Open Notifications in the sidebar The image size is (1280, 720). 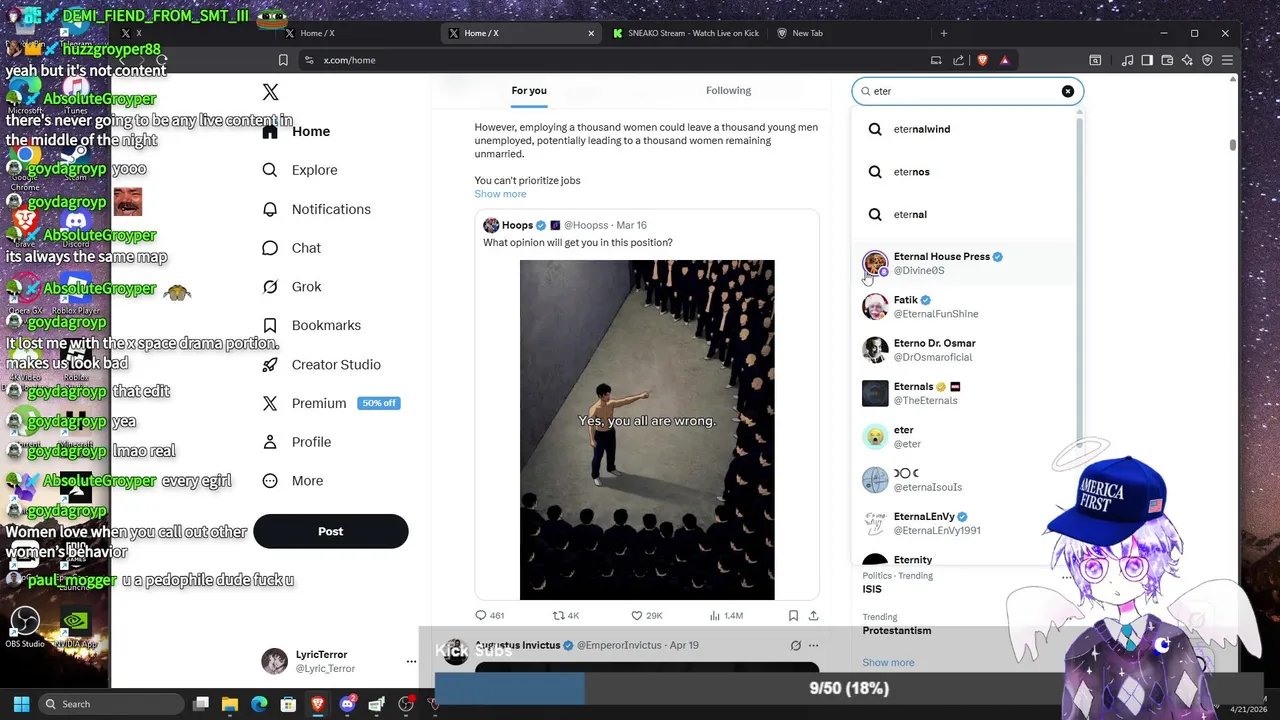pyautogui.click(x=317, y=209)
